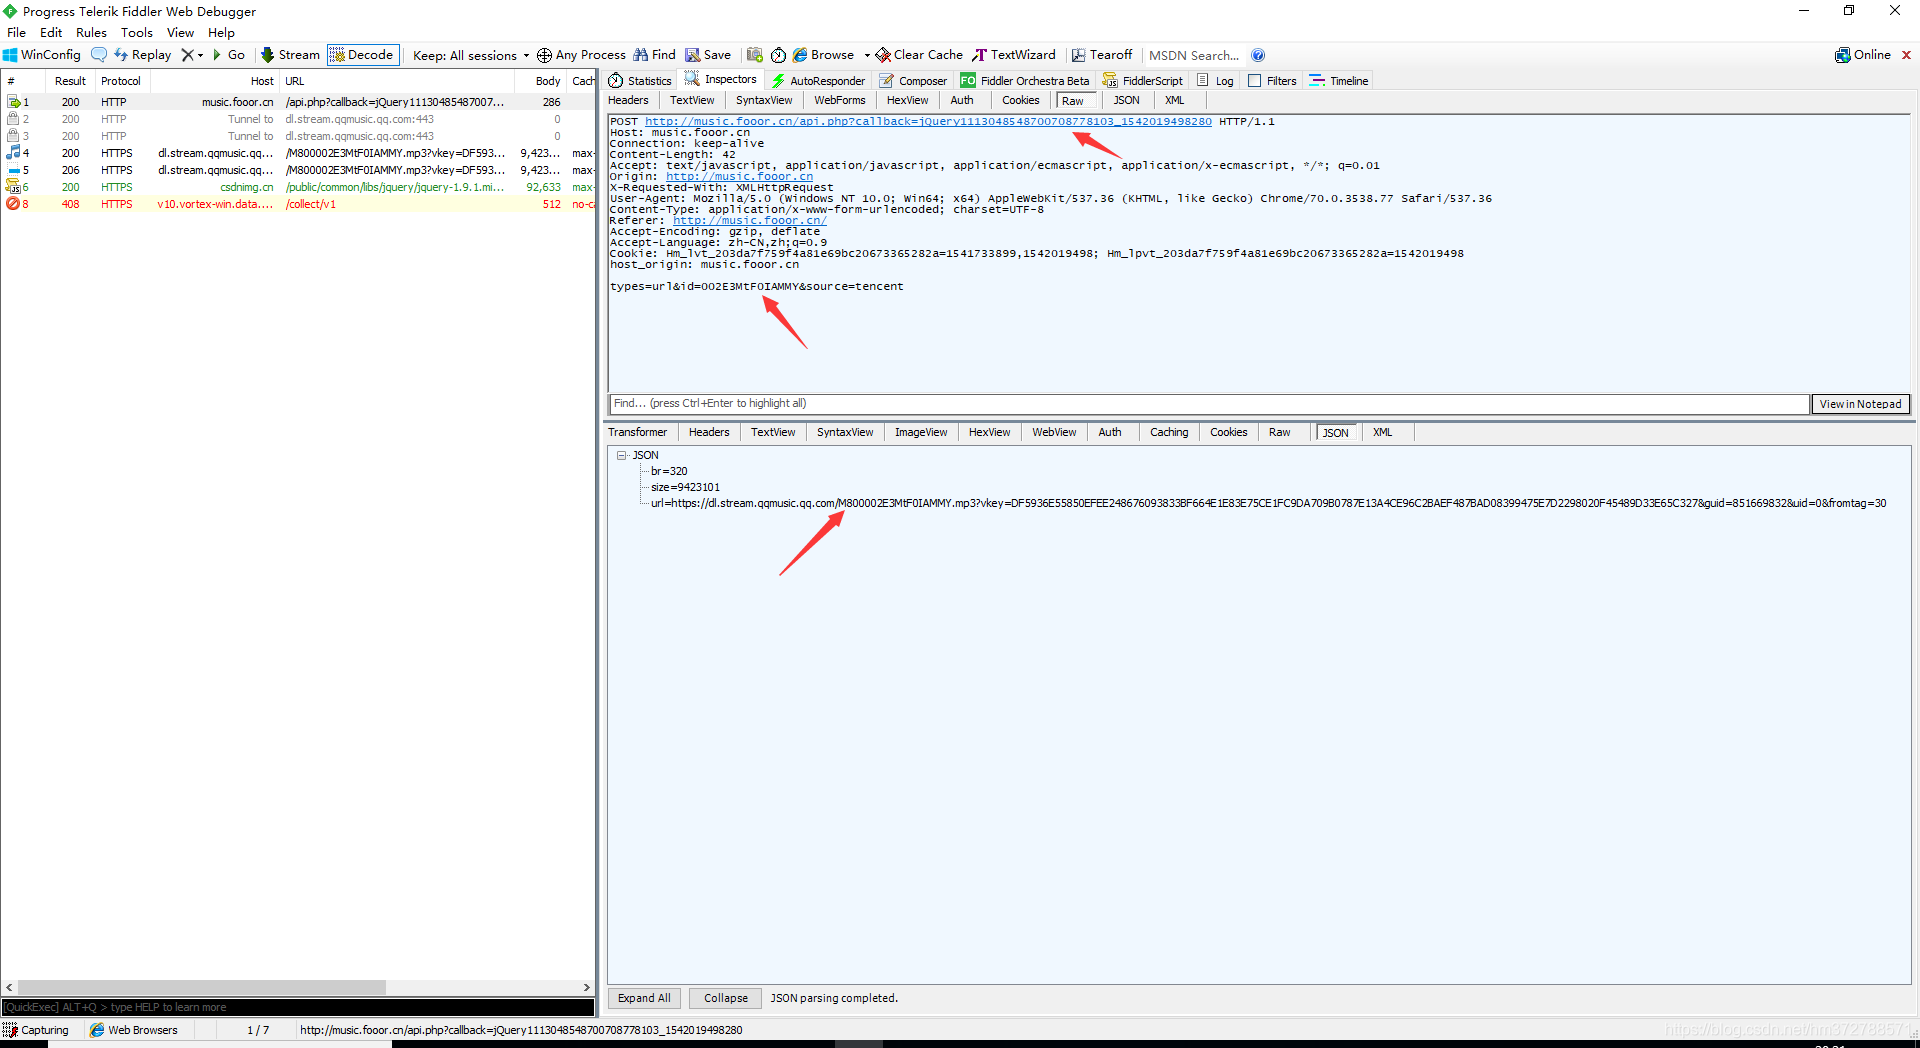Select session 8 blocked 408 row
1920x1048 pixels.
point(298,204)
